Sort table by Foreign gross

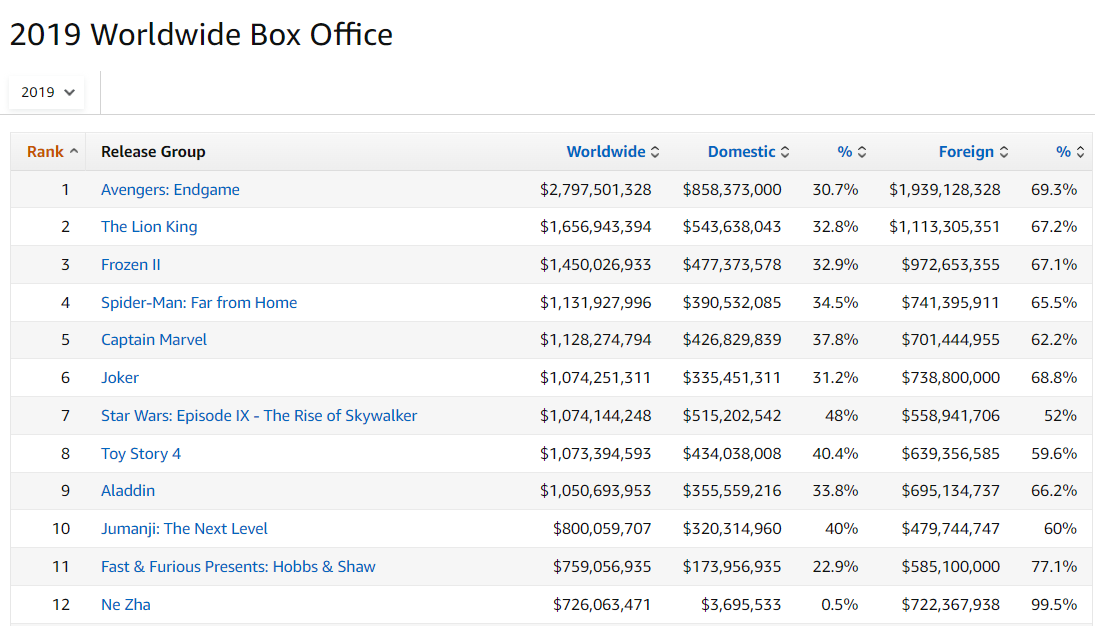(973, 152)
